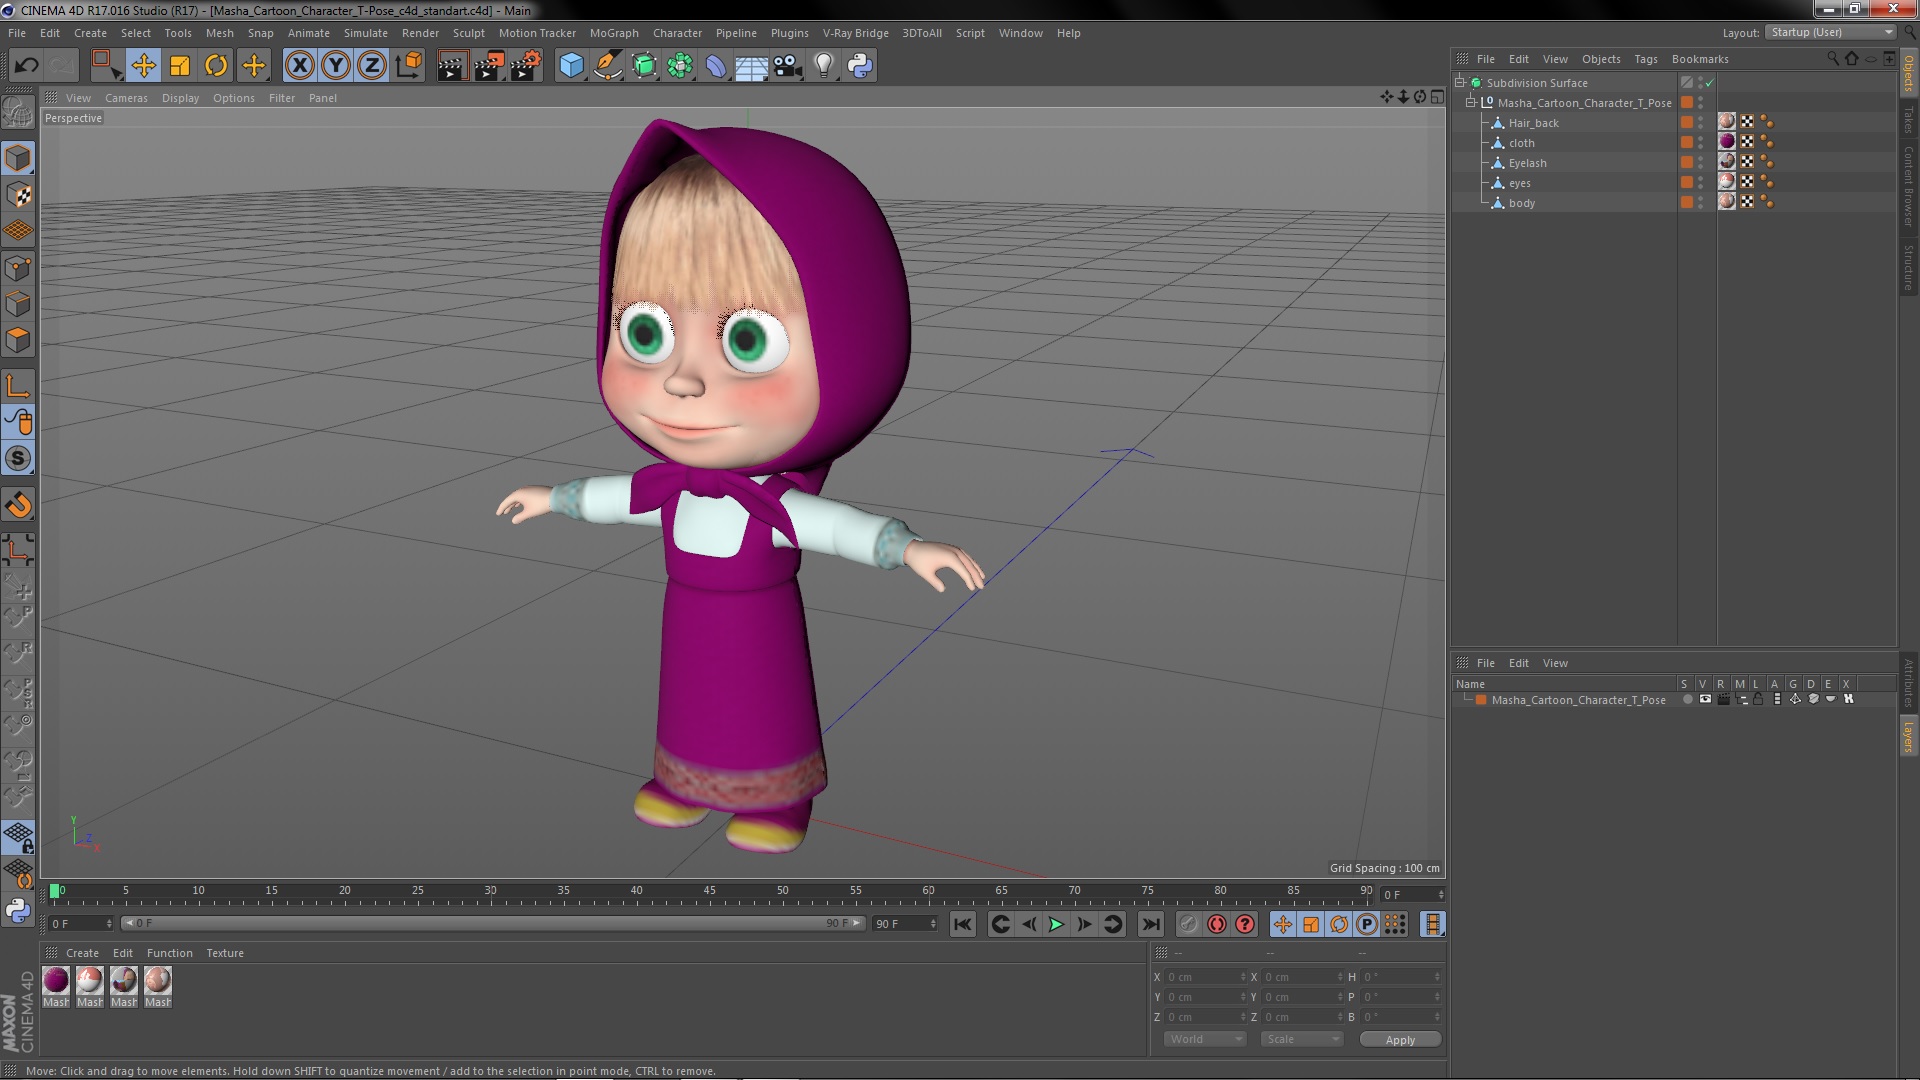This screenshot has width=1920, height=1080.
Task: Click the magnet tool in left toolbar
Action: point(18,505)
